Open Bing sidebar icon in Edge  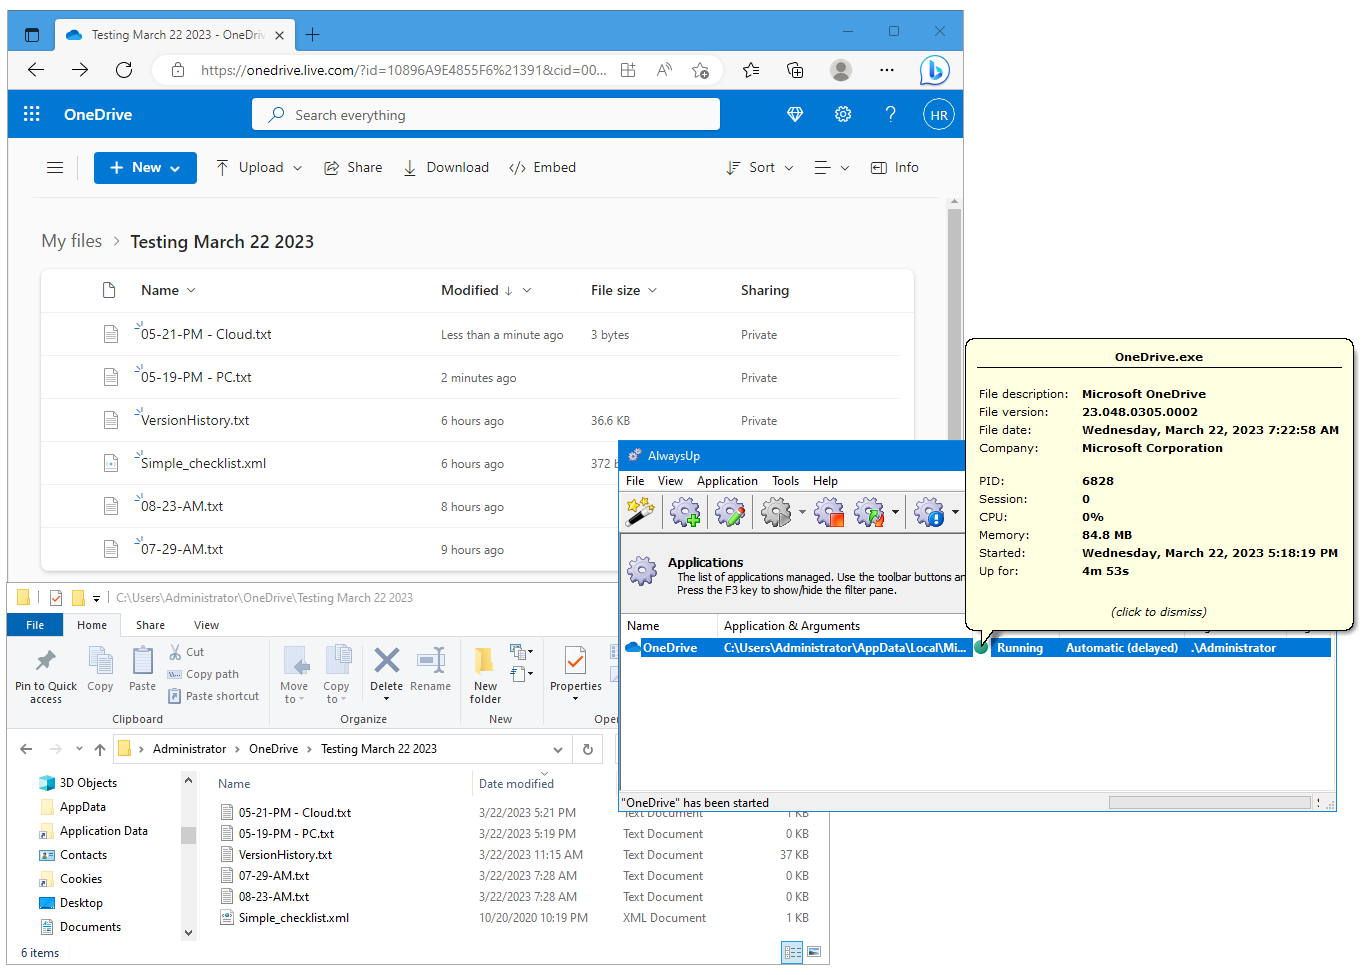(935, 70)
